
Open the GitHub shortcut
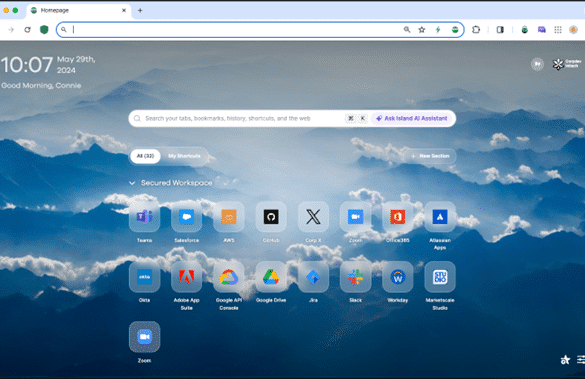point(271,217)
